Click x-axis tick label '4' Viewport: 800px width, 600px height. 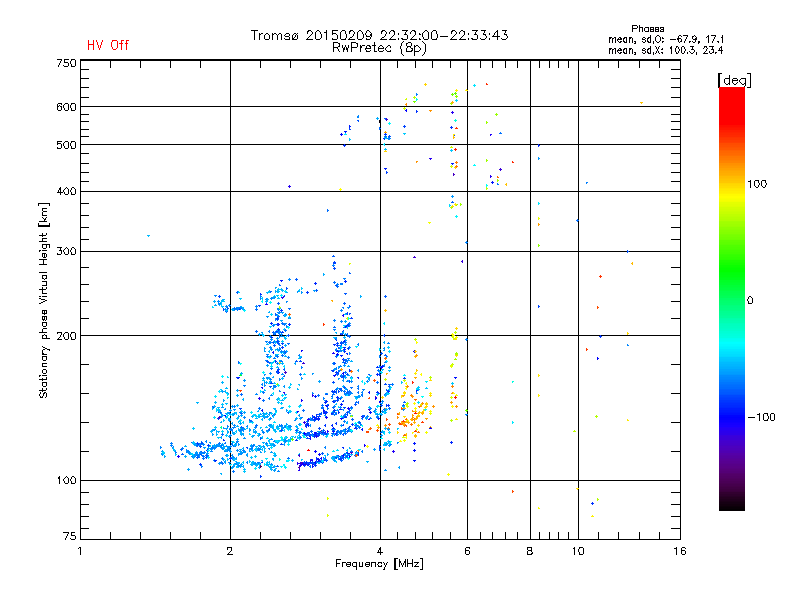380,551
